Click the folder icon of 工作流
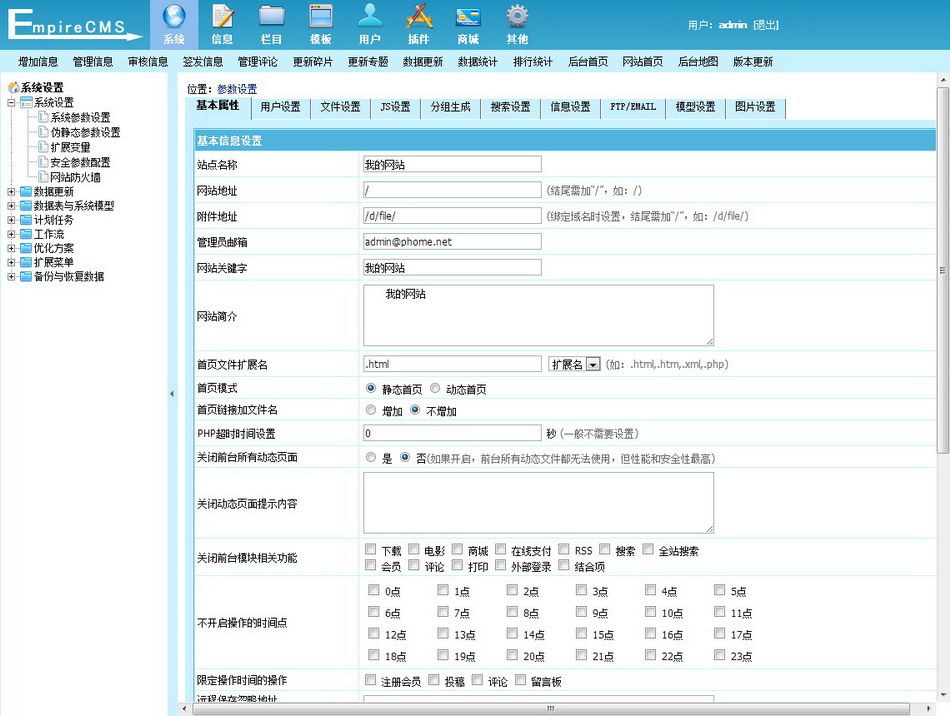 pos(25,234)
